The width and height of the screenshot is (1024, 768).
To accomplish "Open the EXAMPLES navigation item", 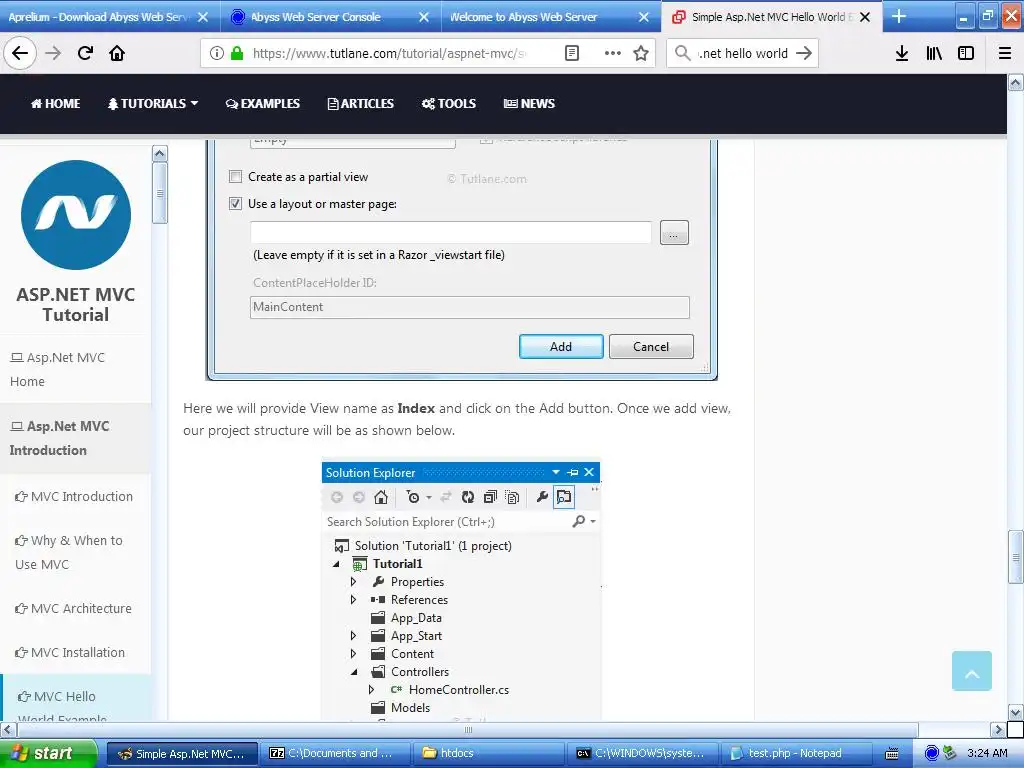I will pyautogui.click(x=263, y=103).
